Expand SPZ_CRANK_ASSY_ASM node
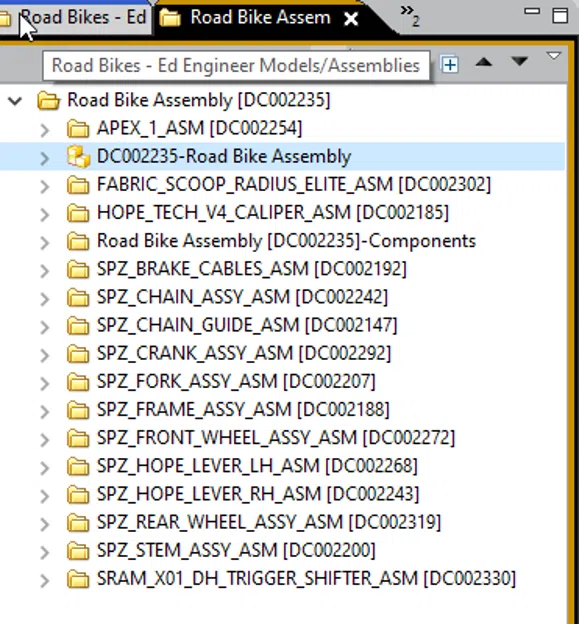The width and height of the screenshot is (579, 625). [x=45, y=355]
